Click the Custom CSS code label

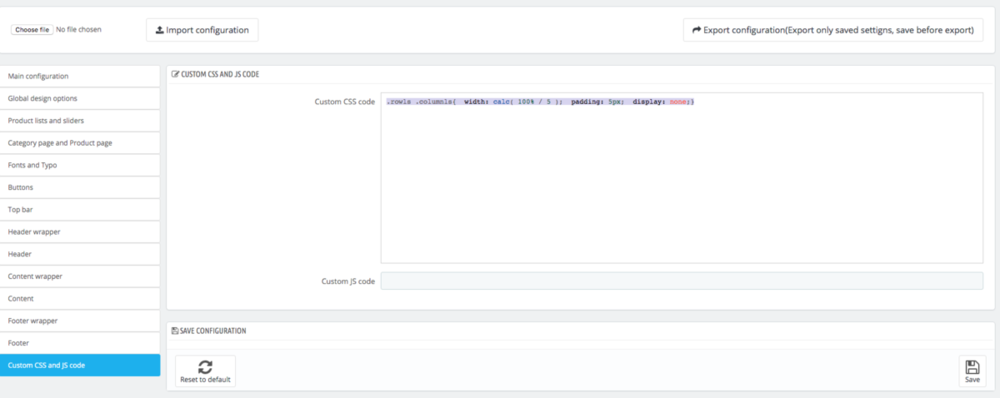(344, 101)
